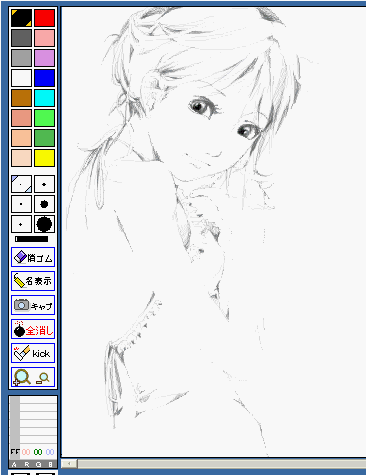This screenshot has height=475, width=366.
Task: Pick the salmon color swatch
Action: tap(21, 118)
